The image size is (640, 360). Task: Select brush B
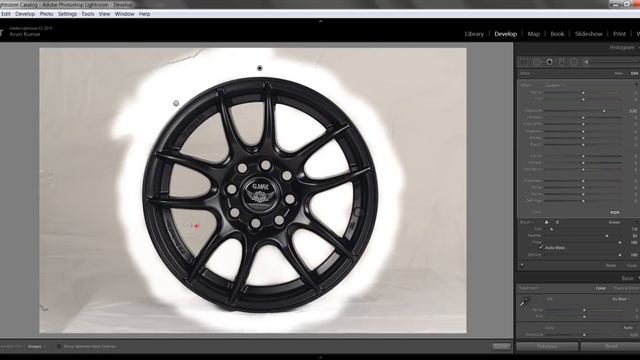click(557, 222)
